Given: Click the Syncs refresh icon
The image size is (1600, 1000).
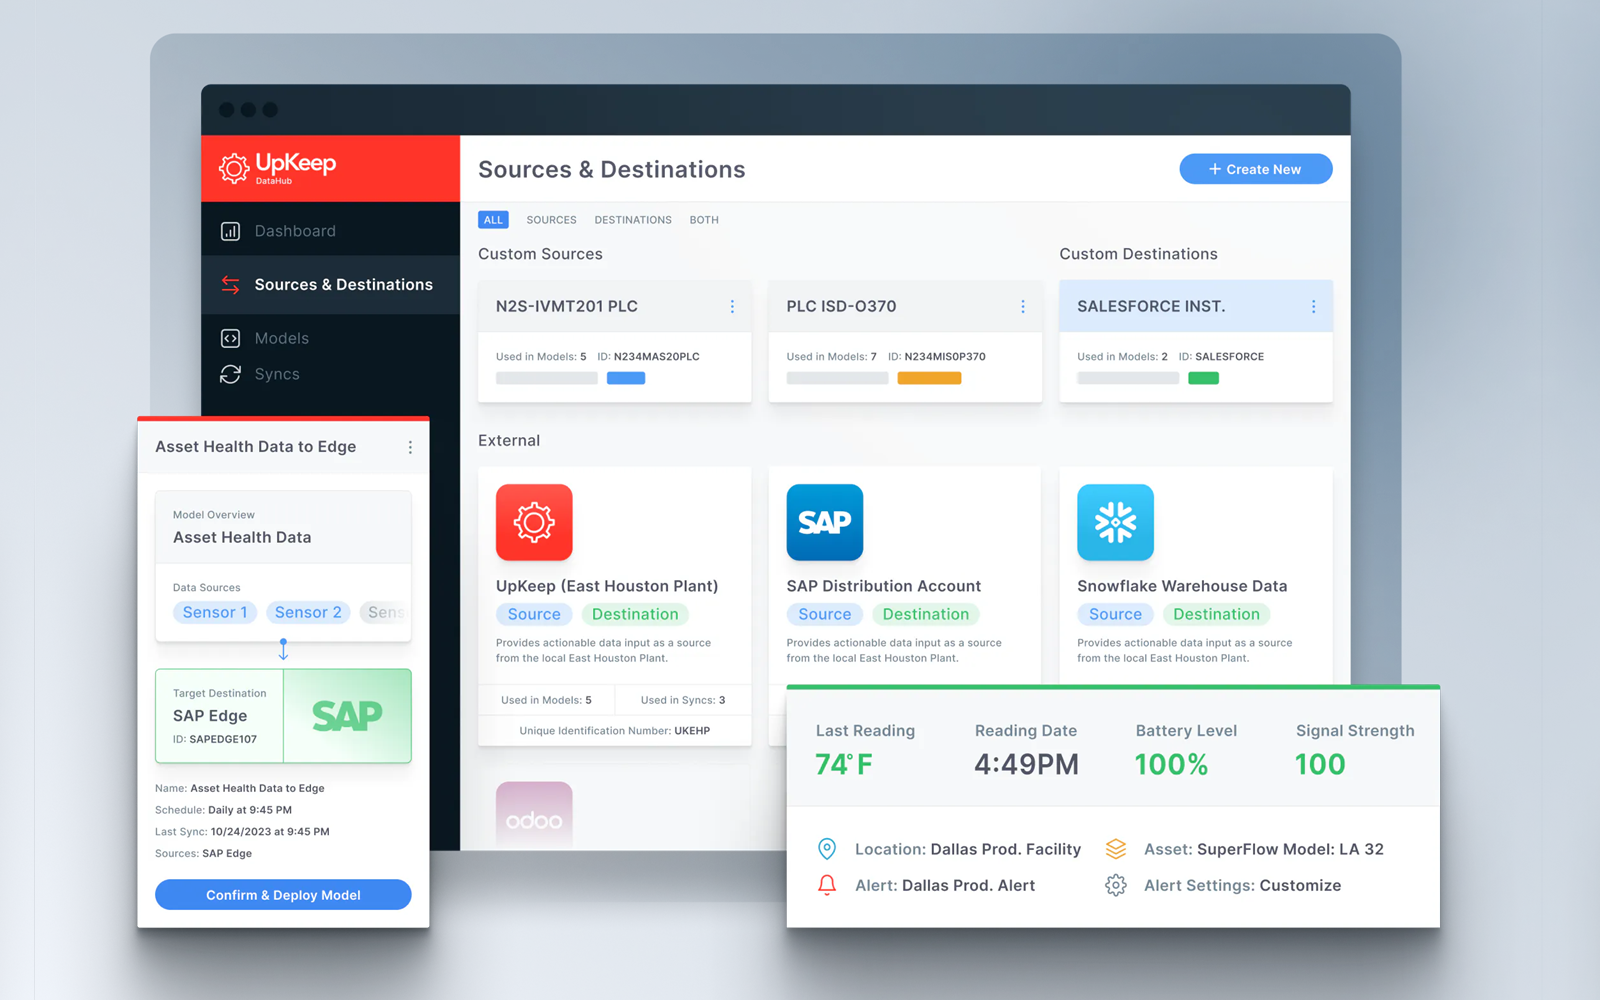Looking at the screenshot, I should (x=230, y=374).
